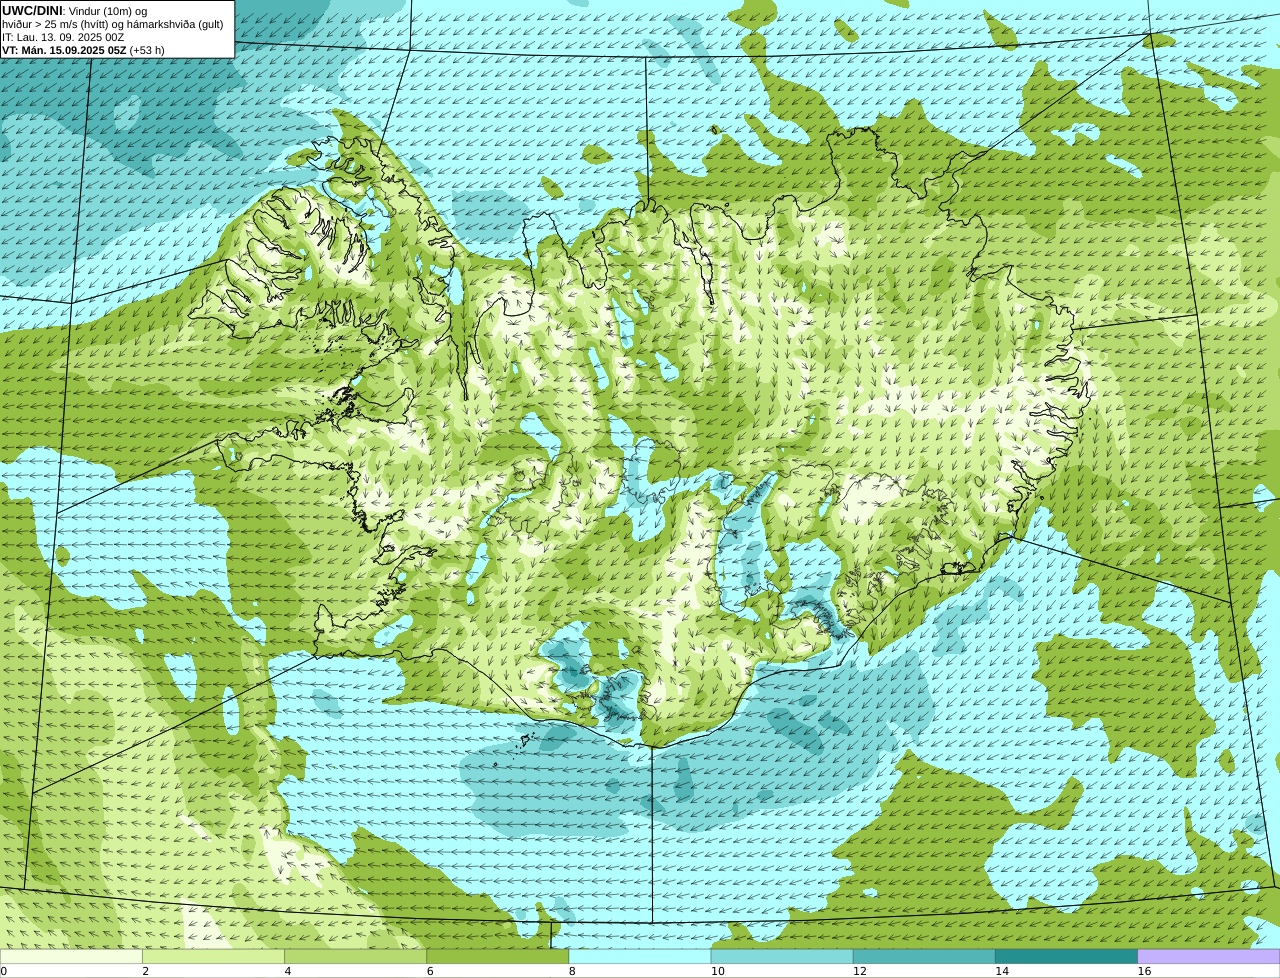
Task: Click the lavender above-16 m/s legend swatch
Action: click(x=1209, y=957)
